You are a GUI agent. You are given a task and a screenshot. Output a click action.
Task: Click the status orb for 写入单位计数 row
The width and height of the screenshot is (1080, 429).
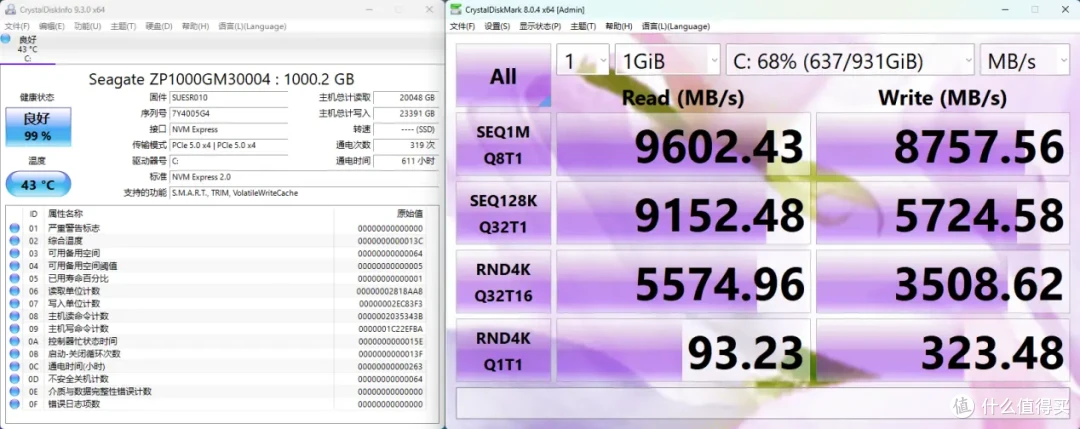click(x=14, y=303)
